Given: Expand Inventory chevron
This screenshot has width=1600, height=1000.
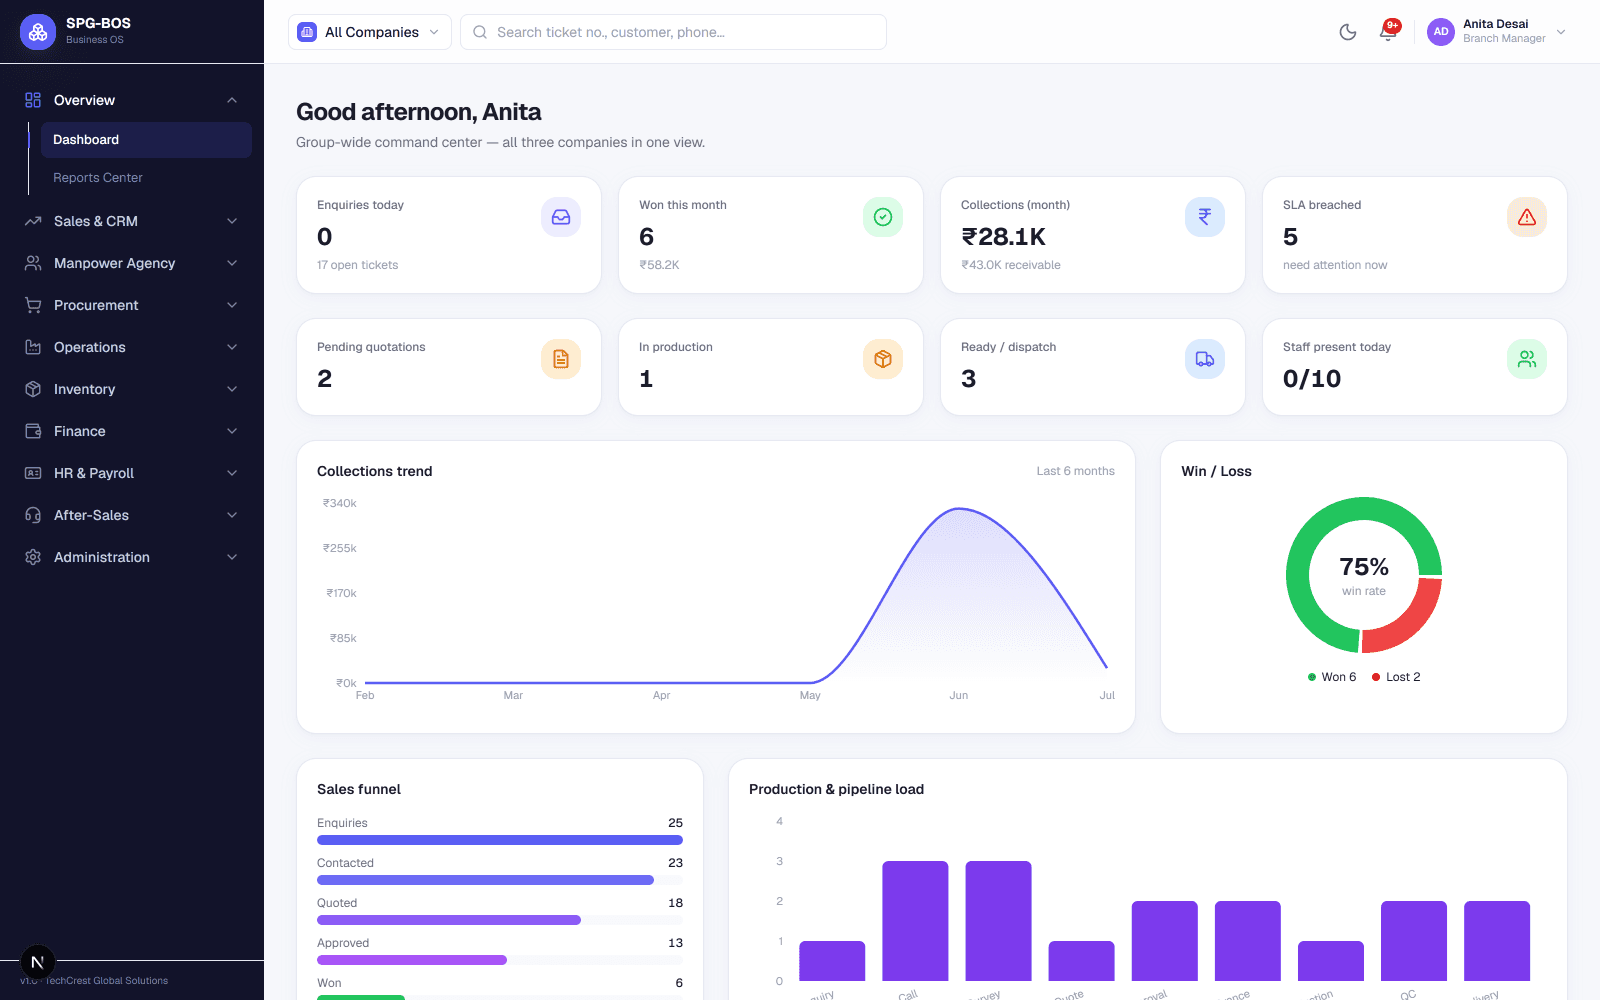Looking at the screenshot, I should (232, 389).
